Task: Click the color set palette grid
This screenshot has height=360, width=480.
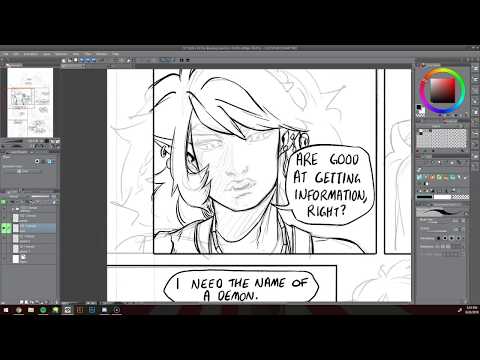Action: (x=441, y=138)
